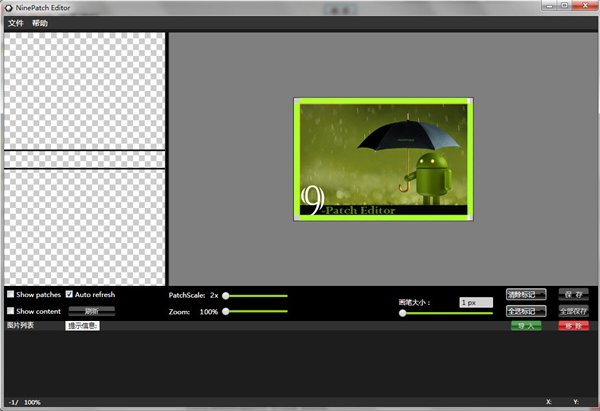Screen dimensions: 600x411
Task: Click the 提示信息 hint info field
Action: click(82, 326)
